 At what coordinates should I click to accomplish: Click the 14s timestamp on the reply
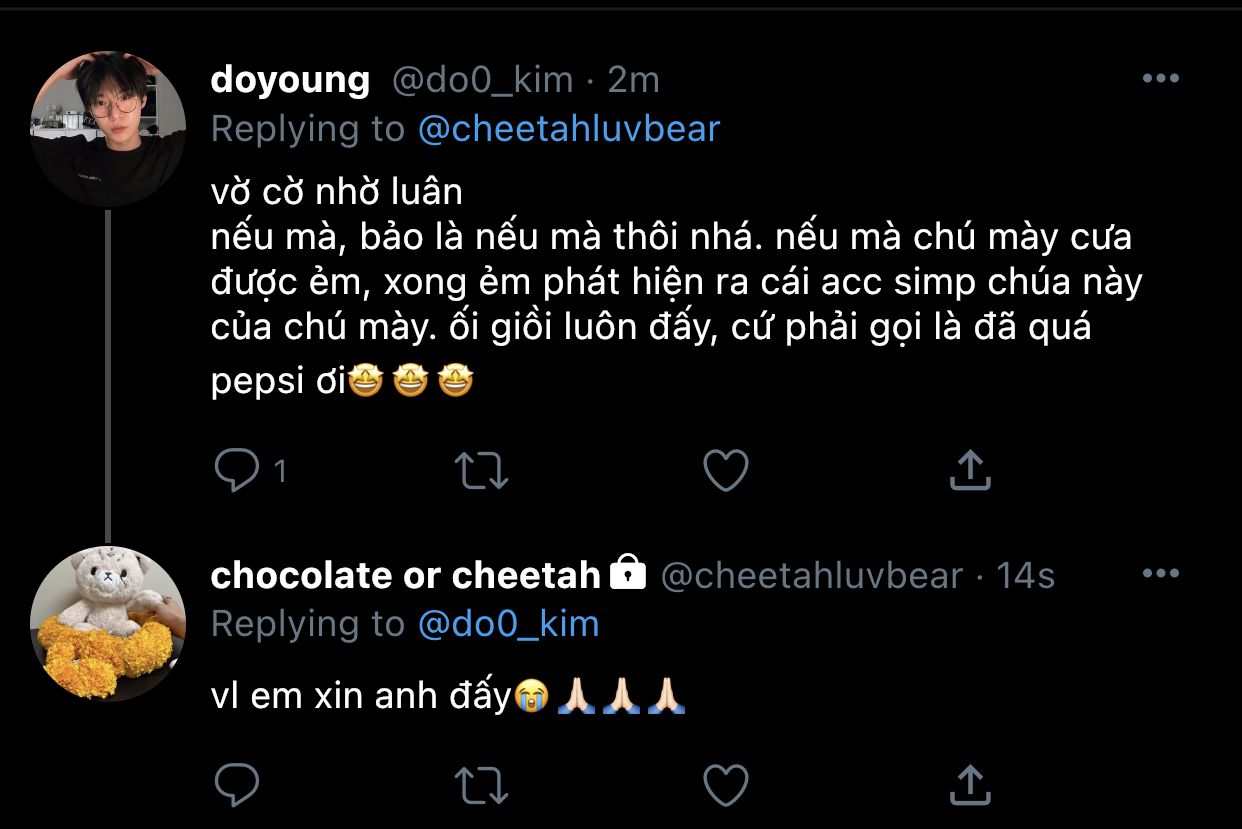pos(1025,575)
